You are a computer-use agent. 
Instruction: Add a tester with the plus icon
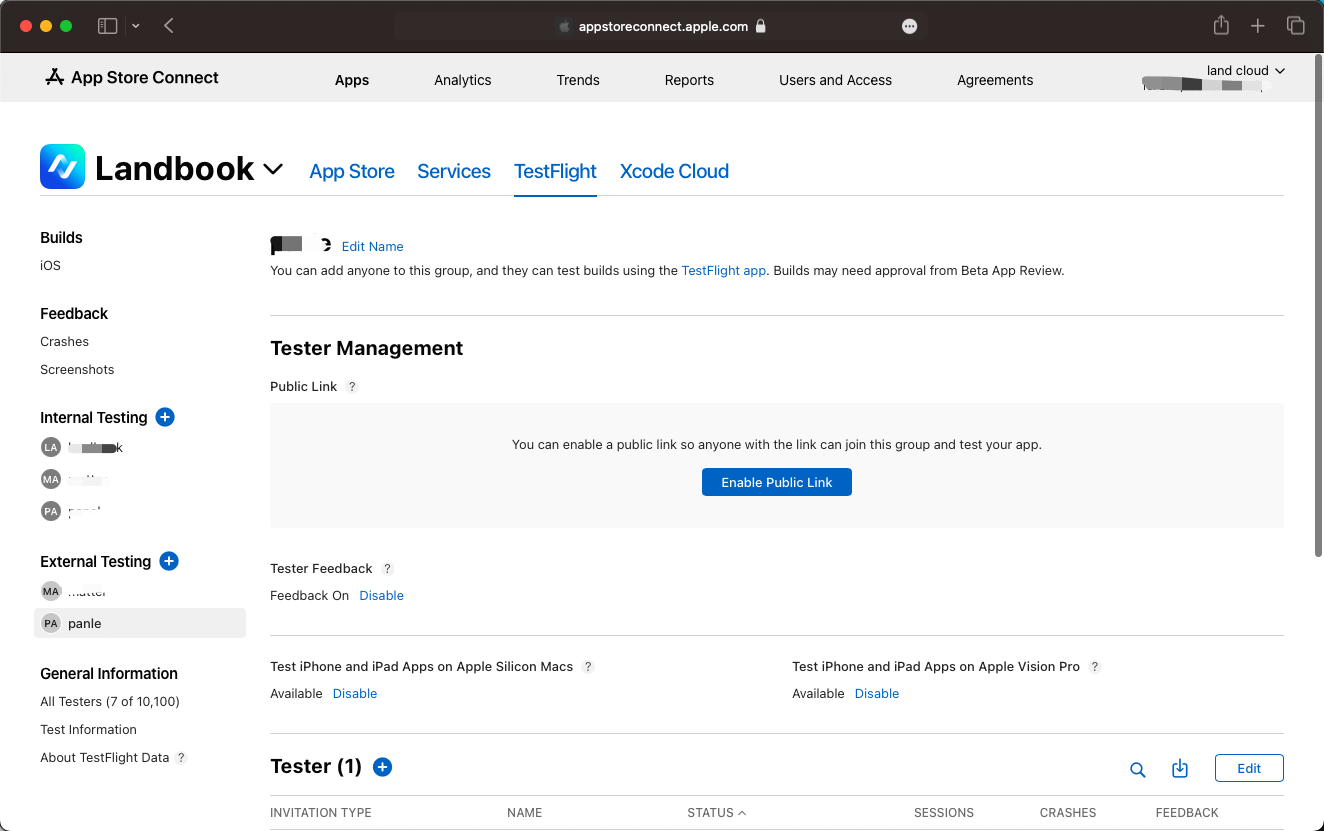[x=382, y=767]
